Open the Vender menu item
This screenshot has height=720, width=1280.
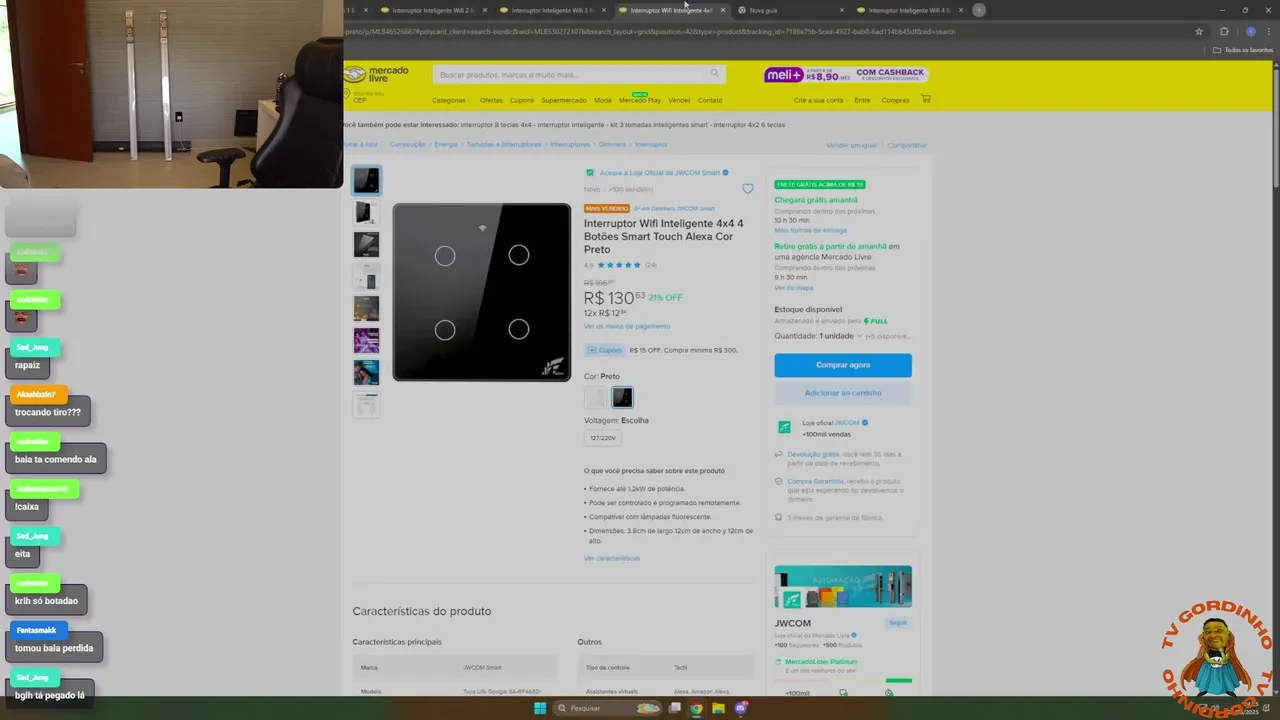[679, 100]
